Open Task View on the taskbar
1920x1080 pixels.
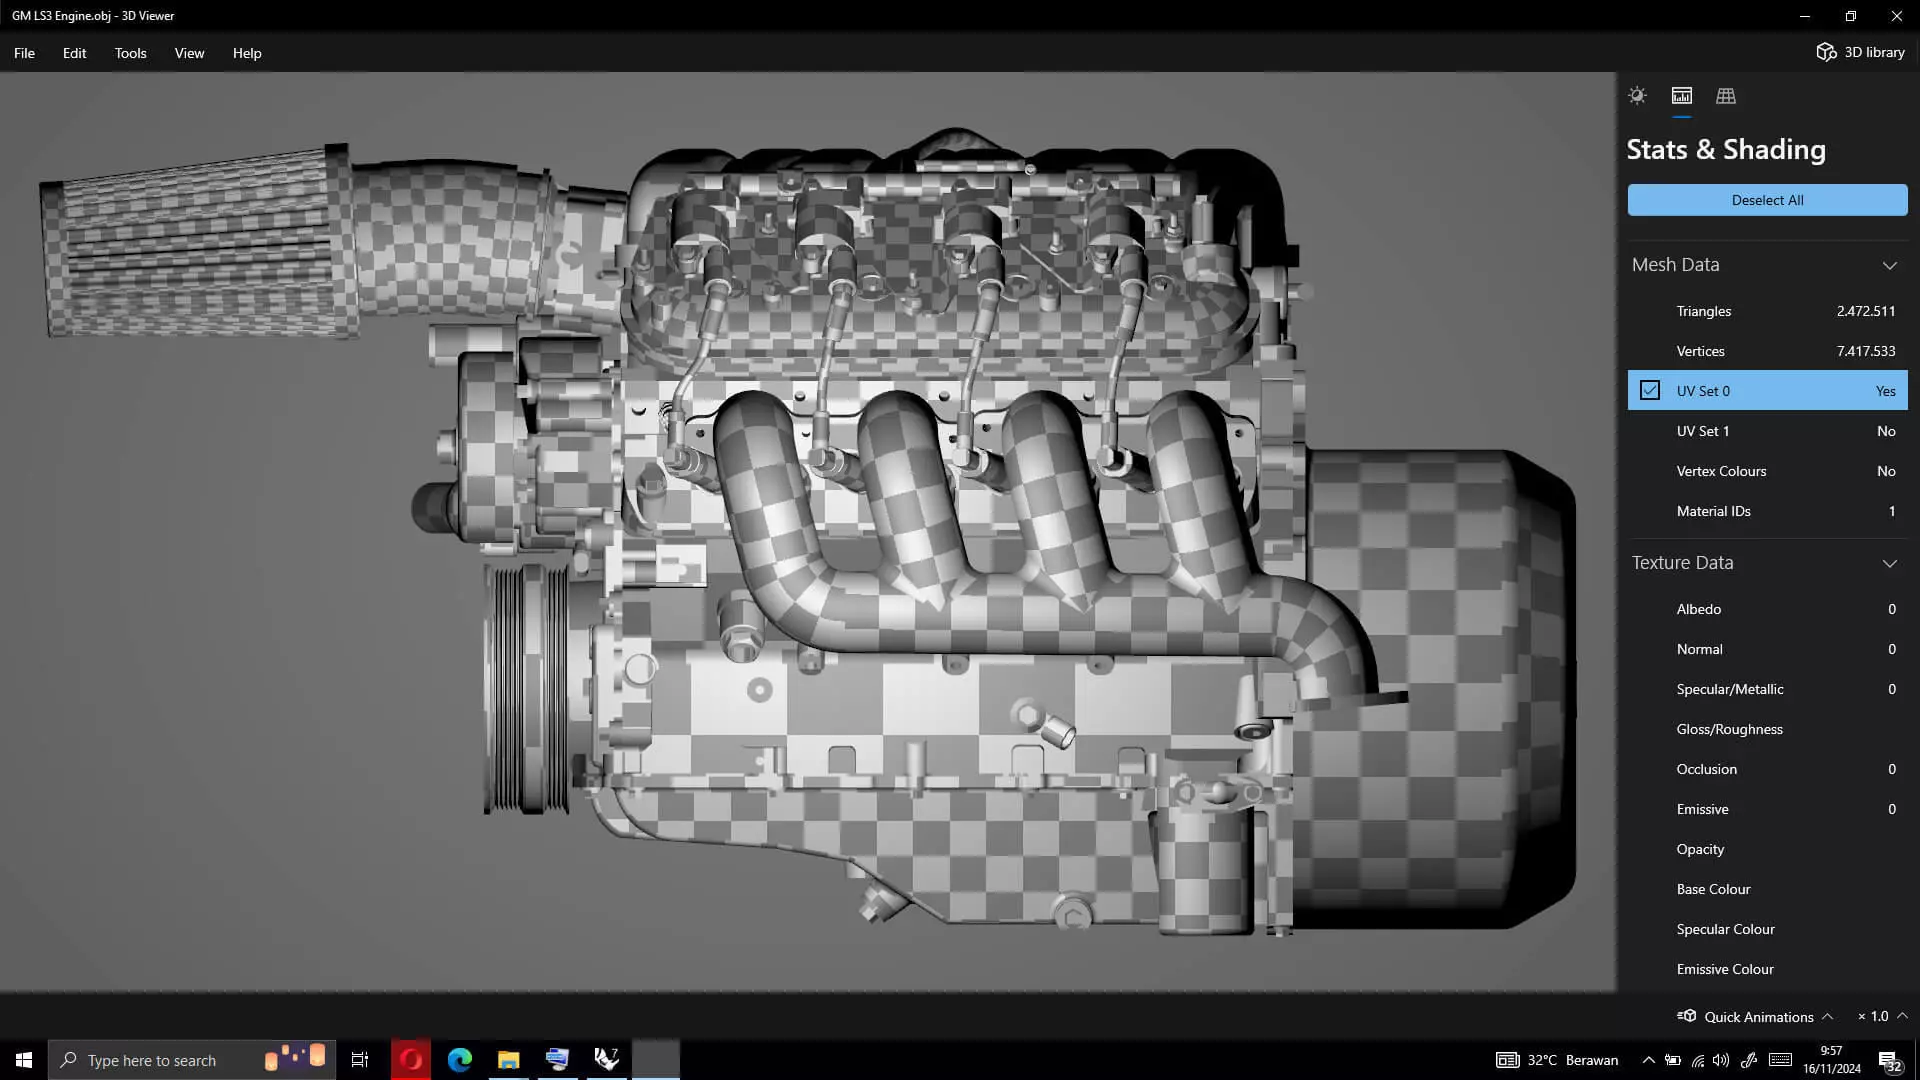(x=360, y=1060)
